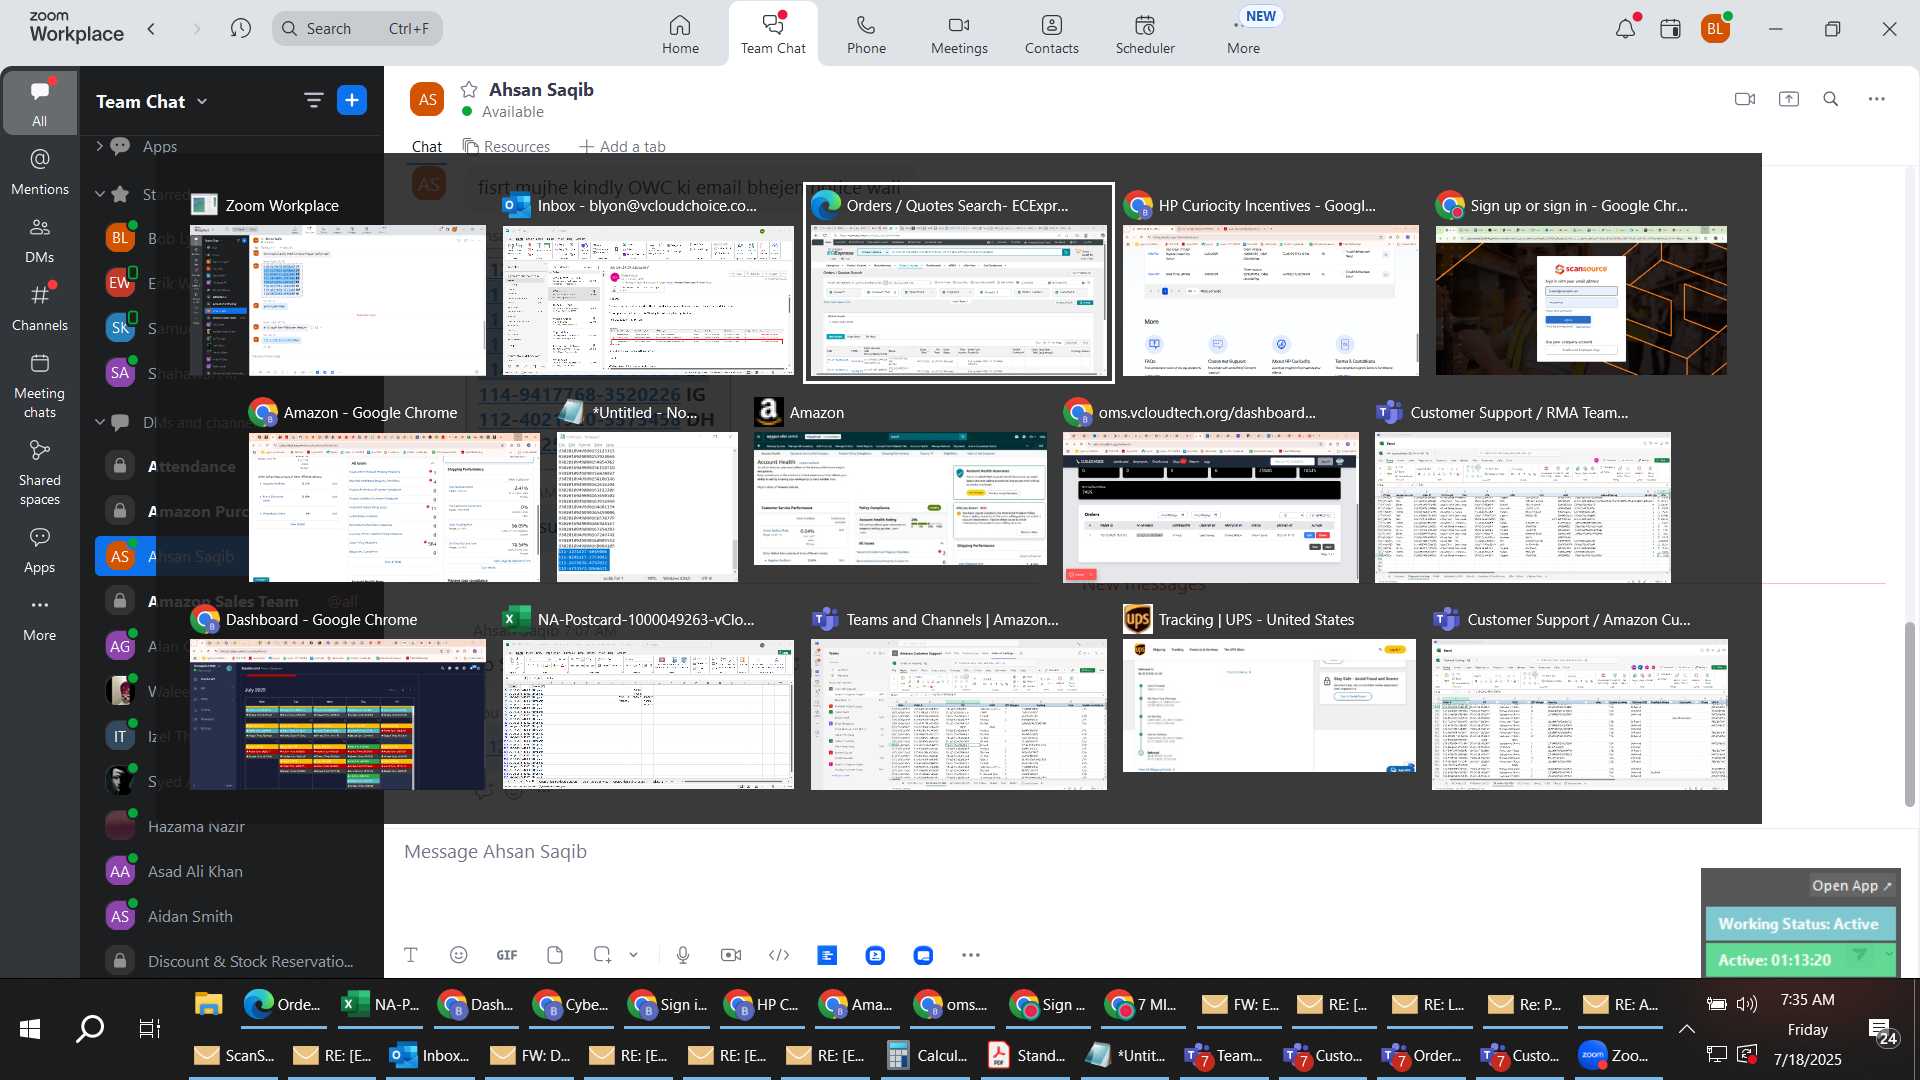The image size is (1920, 1080).
Task: Open File Explorer from the taskbar
Action: pos(208,1004)
